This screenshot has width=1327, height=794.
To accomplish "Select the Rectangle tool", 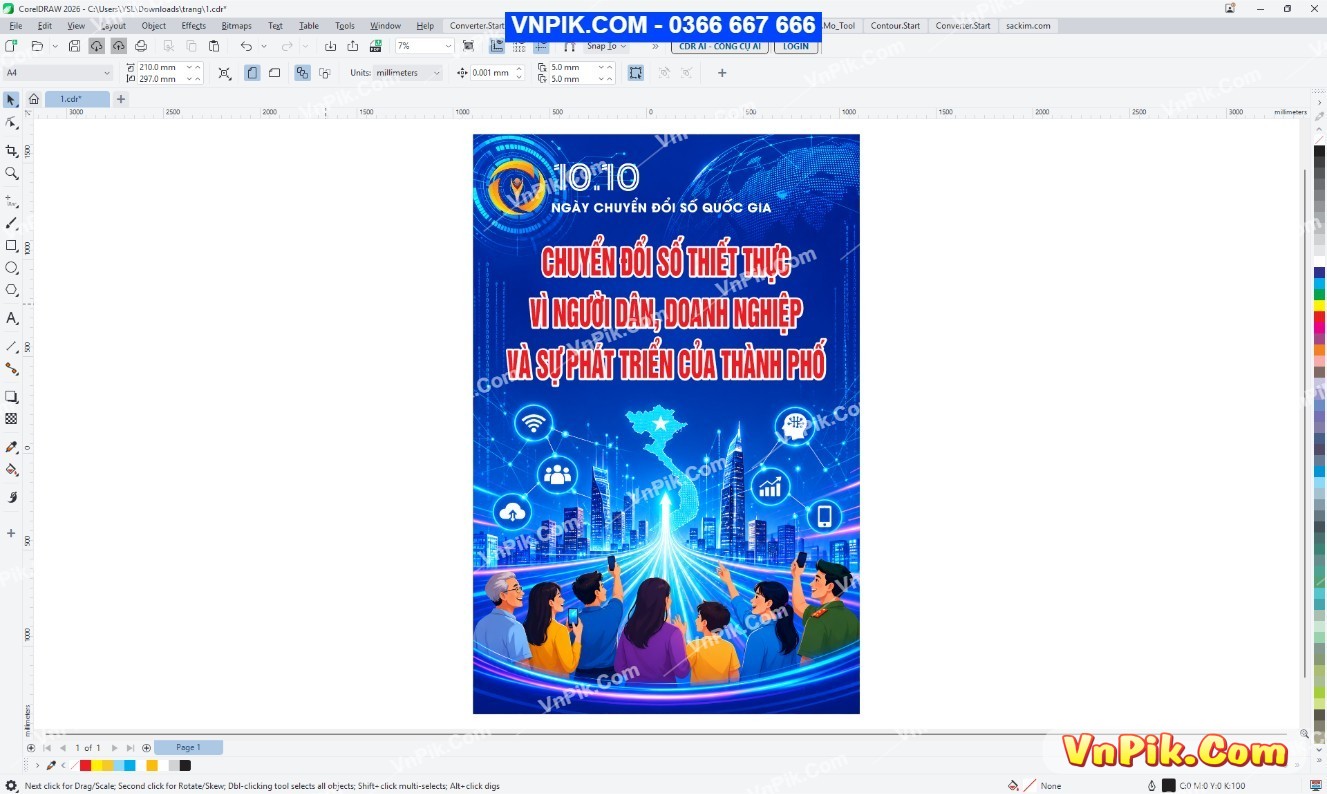I will point(11,245).
